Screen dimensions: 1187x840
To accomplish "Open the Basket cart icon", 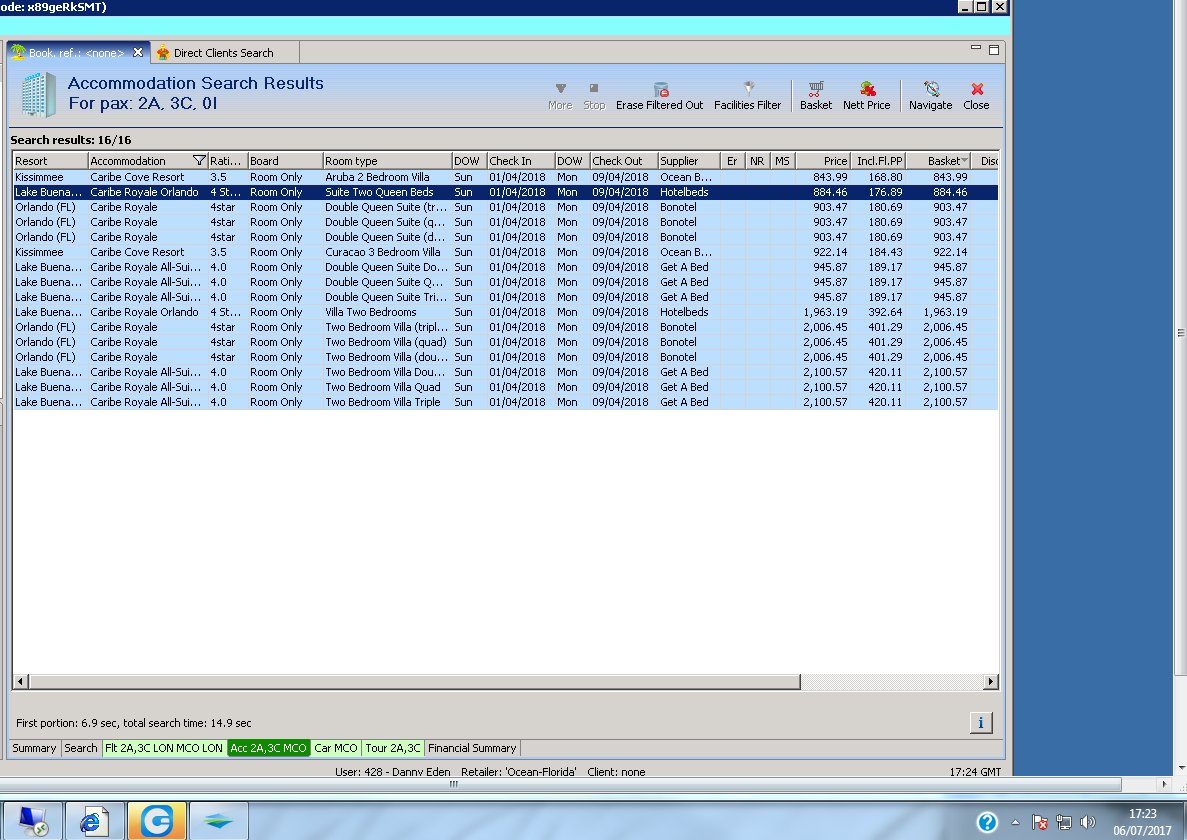I will 816,89.
